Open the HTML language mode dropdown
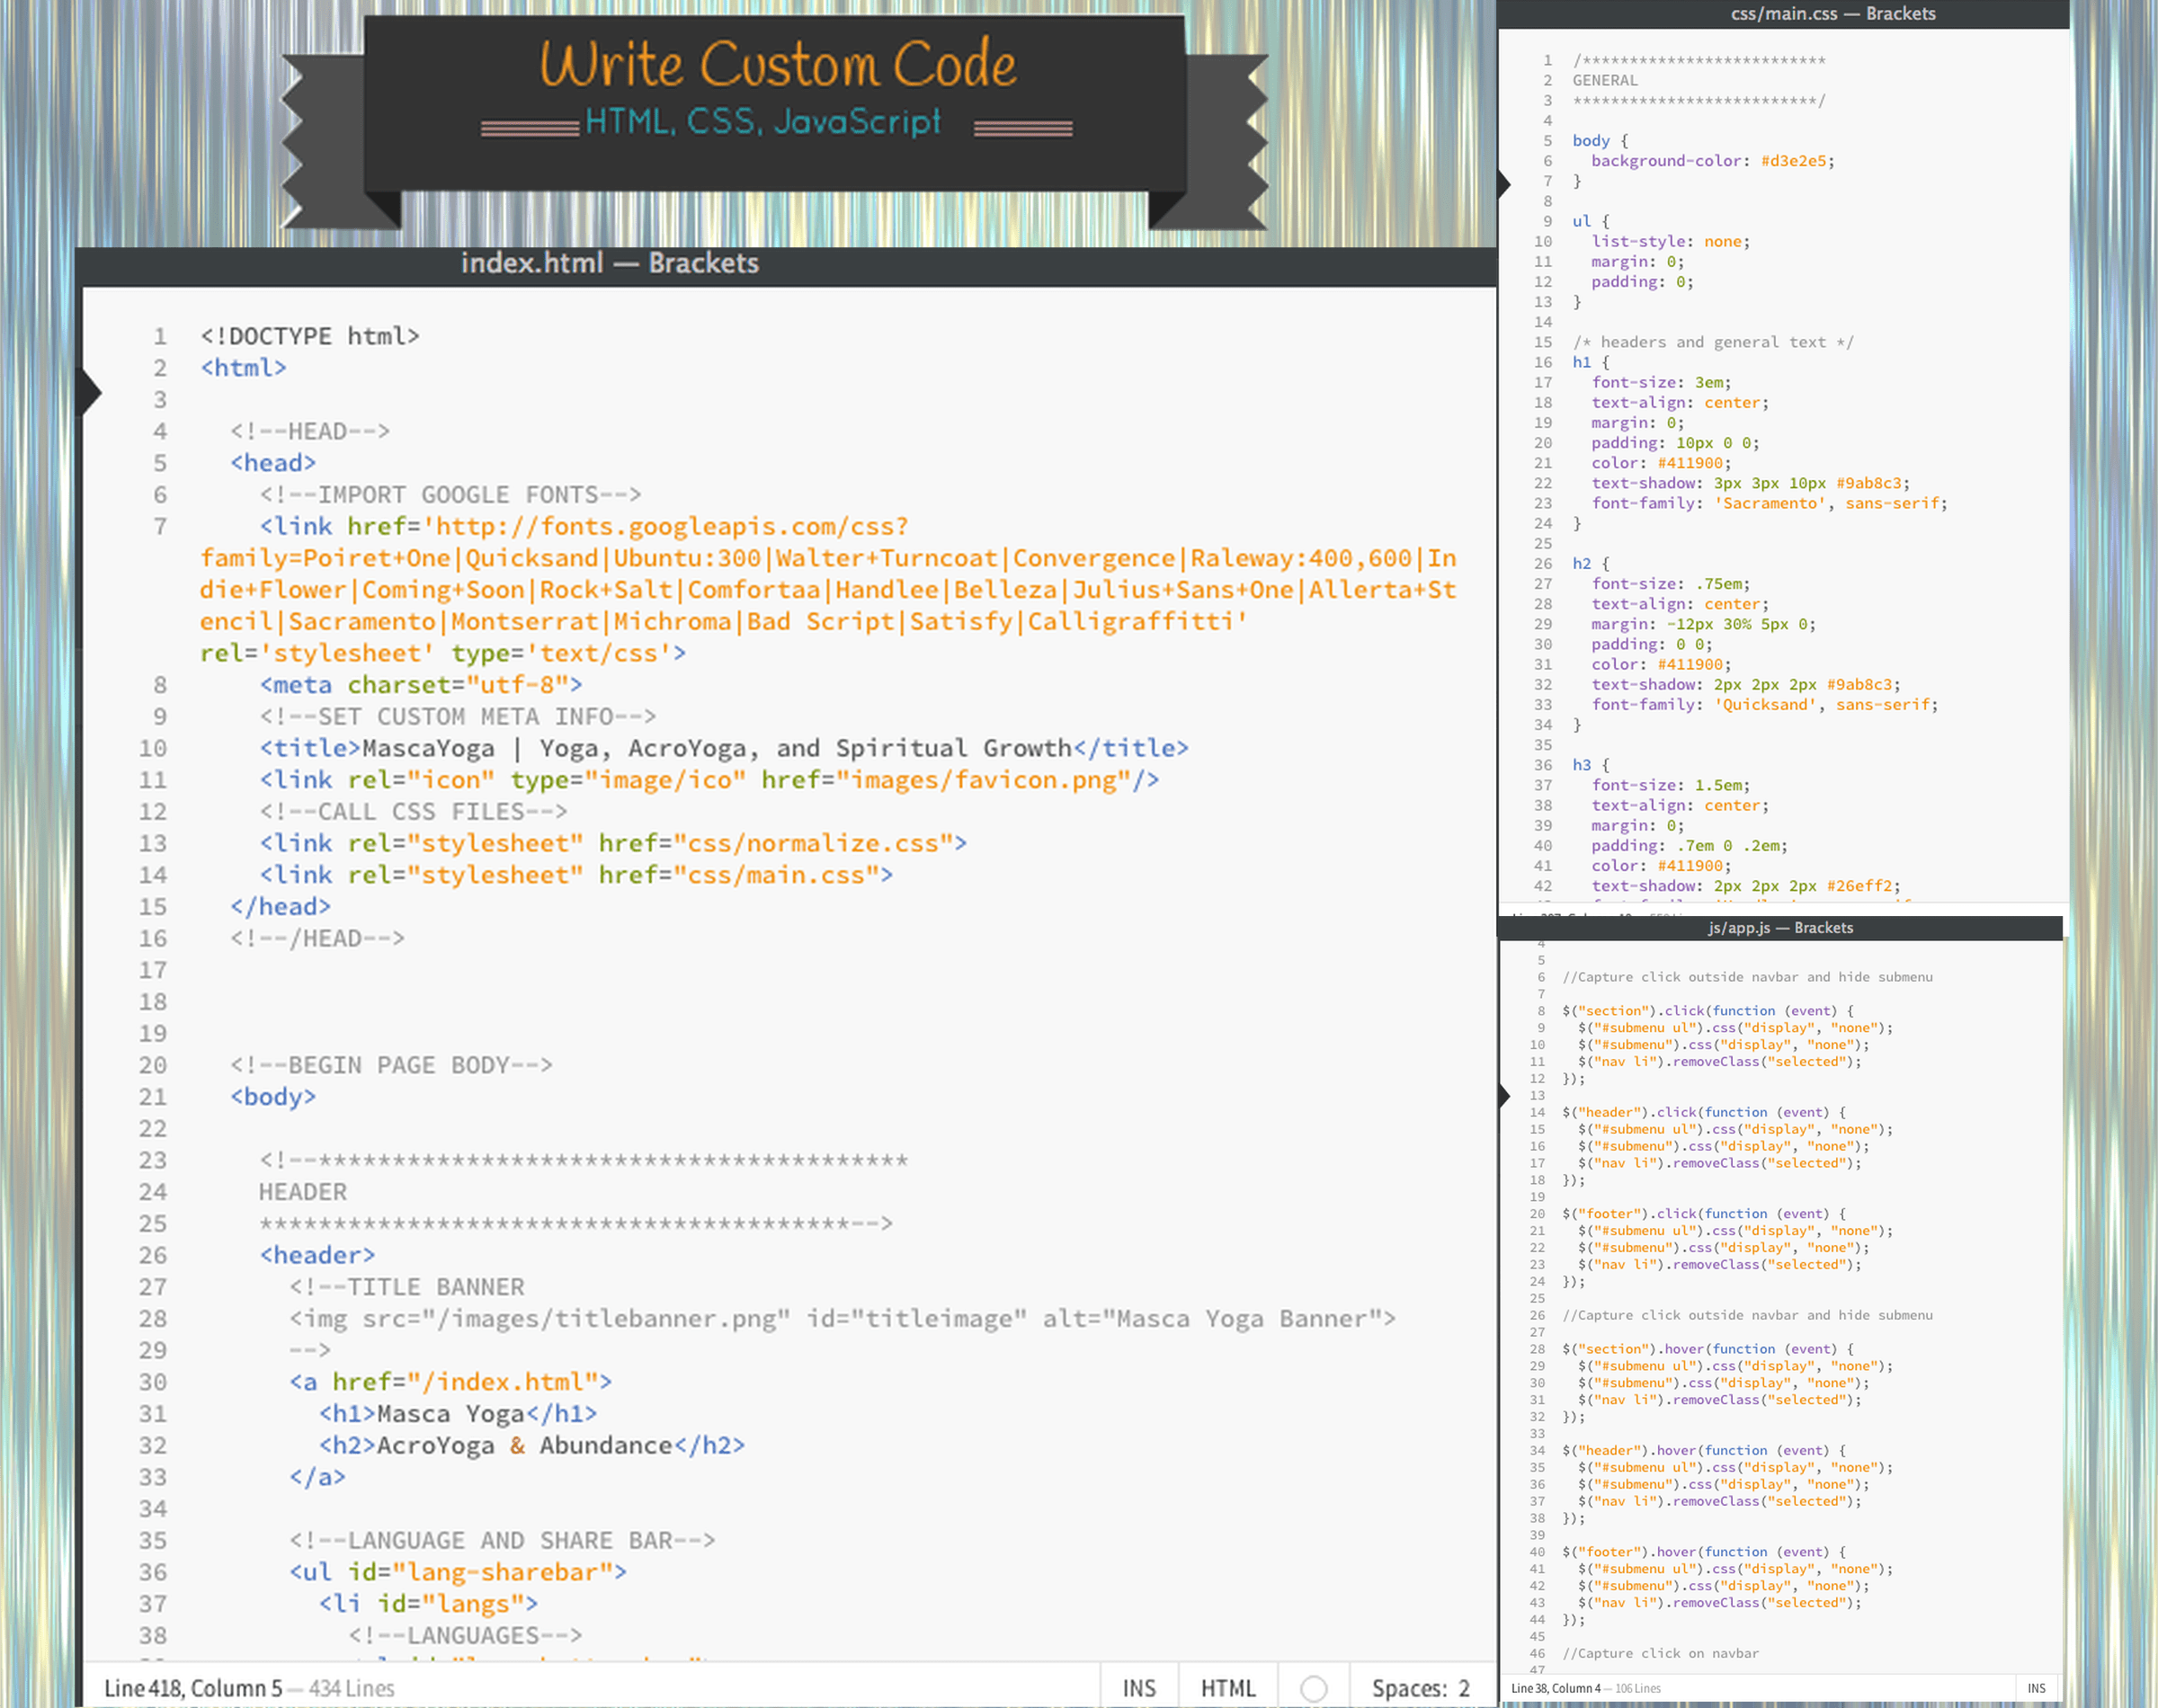Screen dimensions: 2158x1708 (x=1227, y=1688)
